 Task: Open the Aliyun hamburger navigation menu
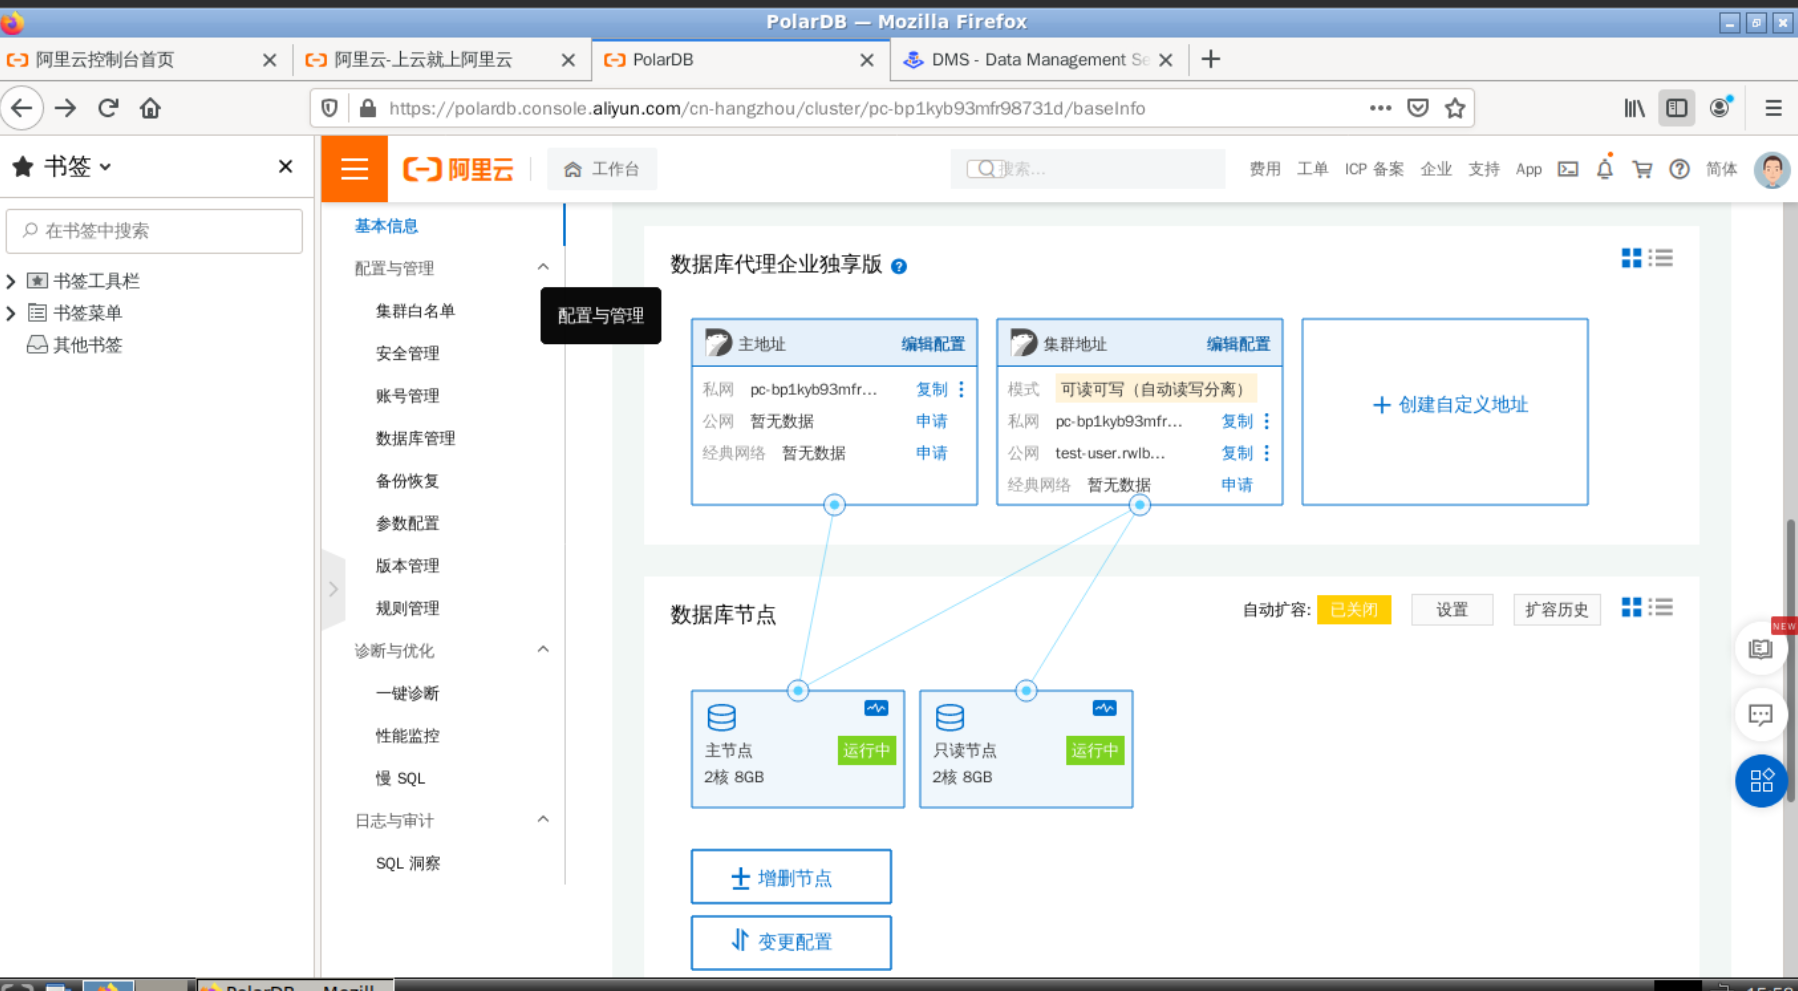click(x=354, y=169)
